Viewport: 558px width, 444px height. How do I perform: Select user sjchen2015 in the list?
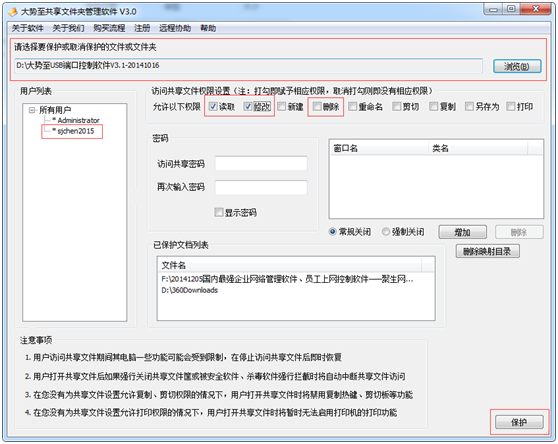(x=76, y=131)
